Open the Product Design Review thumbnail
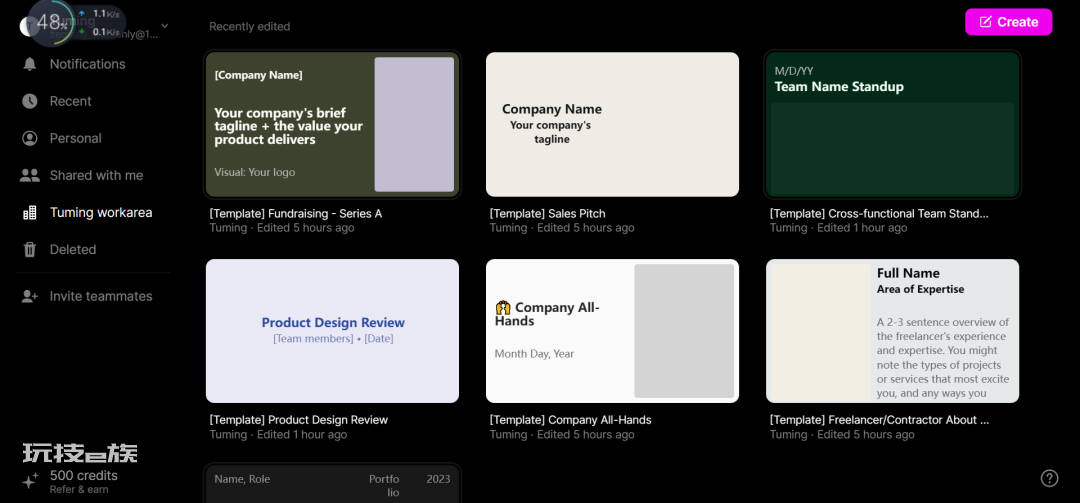The image size is (1080, 503). [x=332, y=331]
